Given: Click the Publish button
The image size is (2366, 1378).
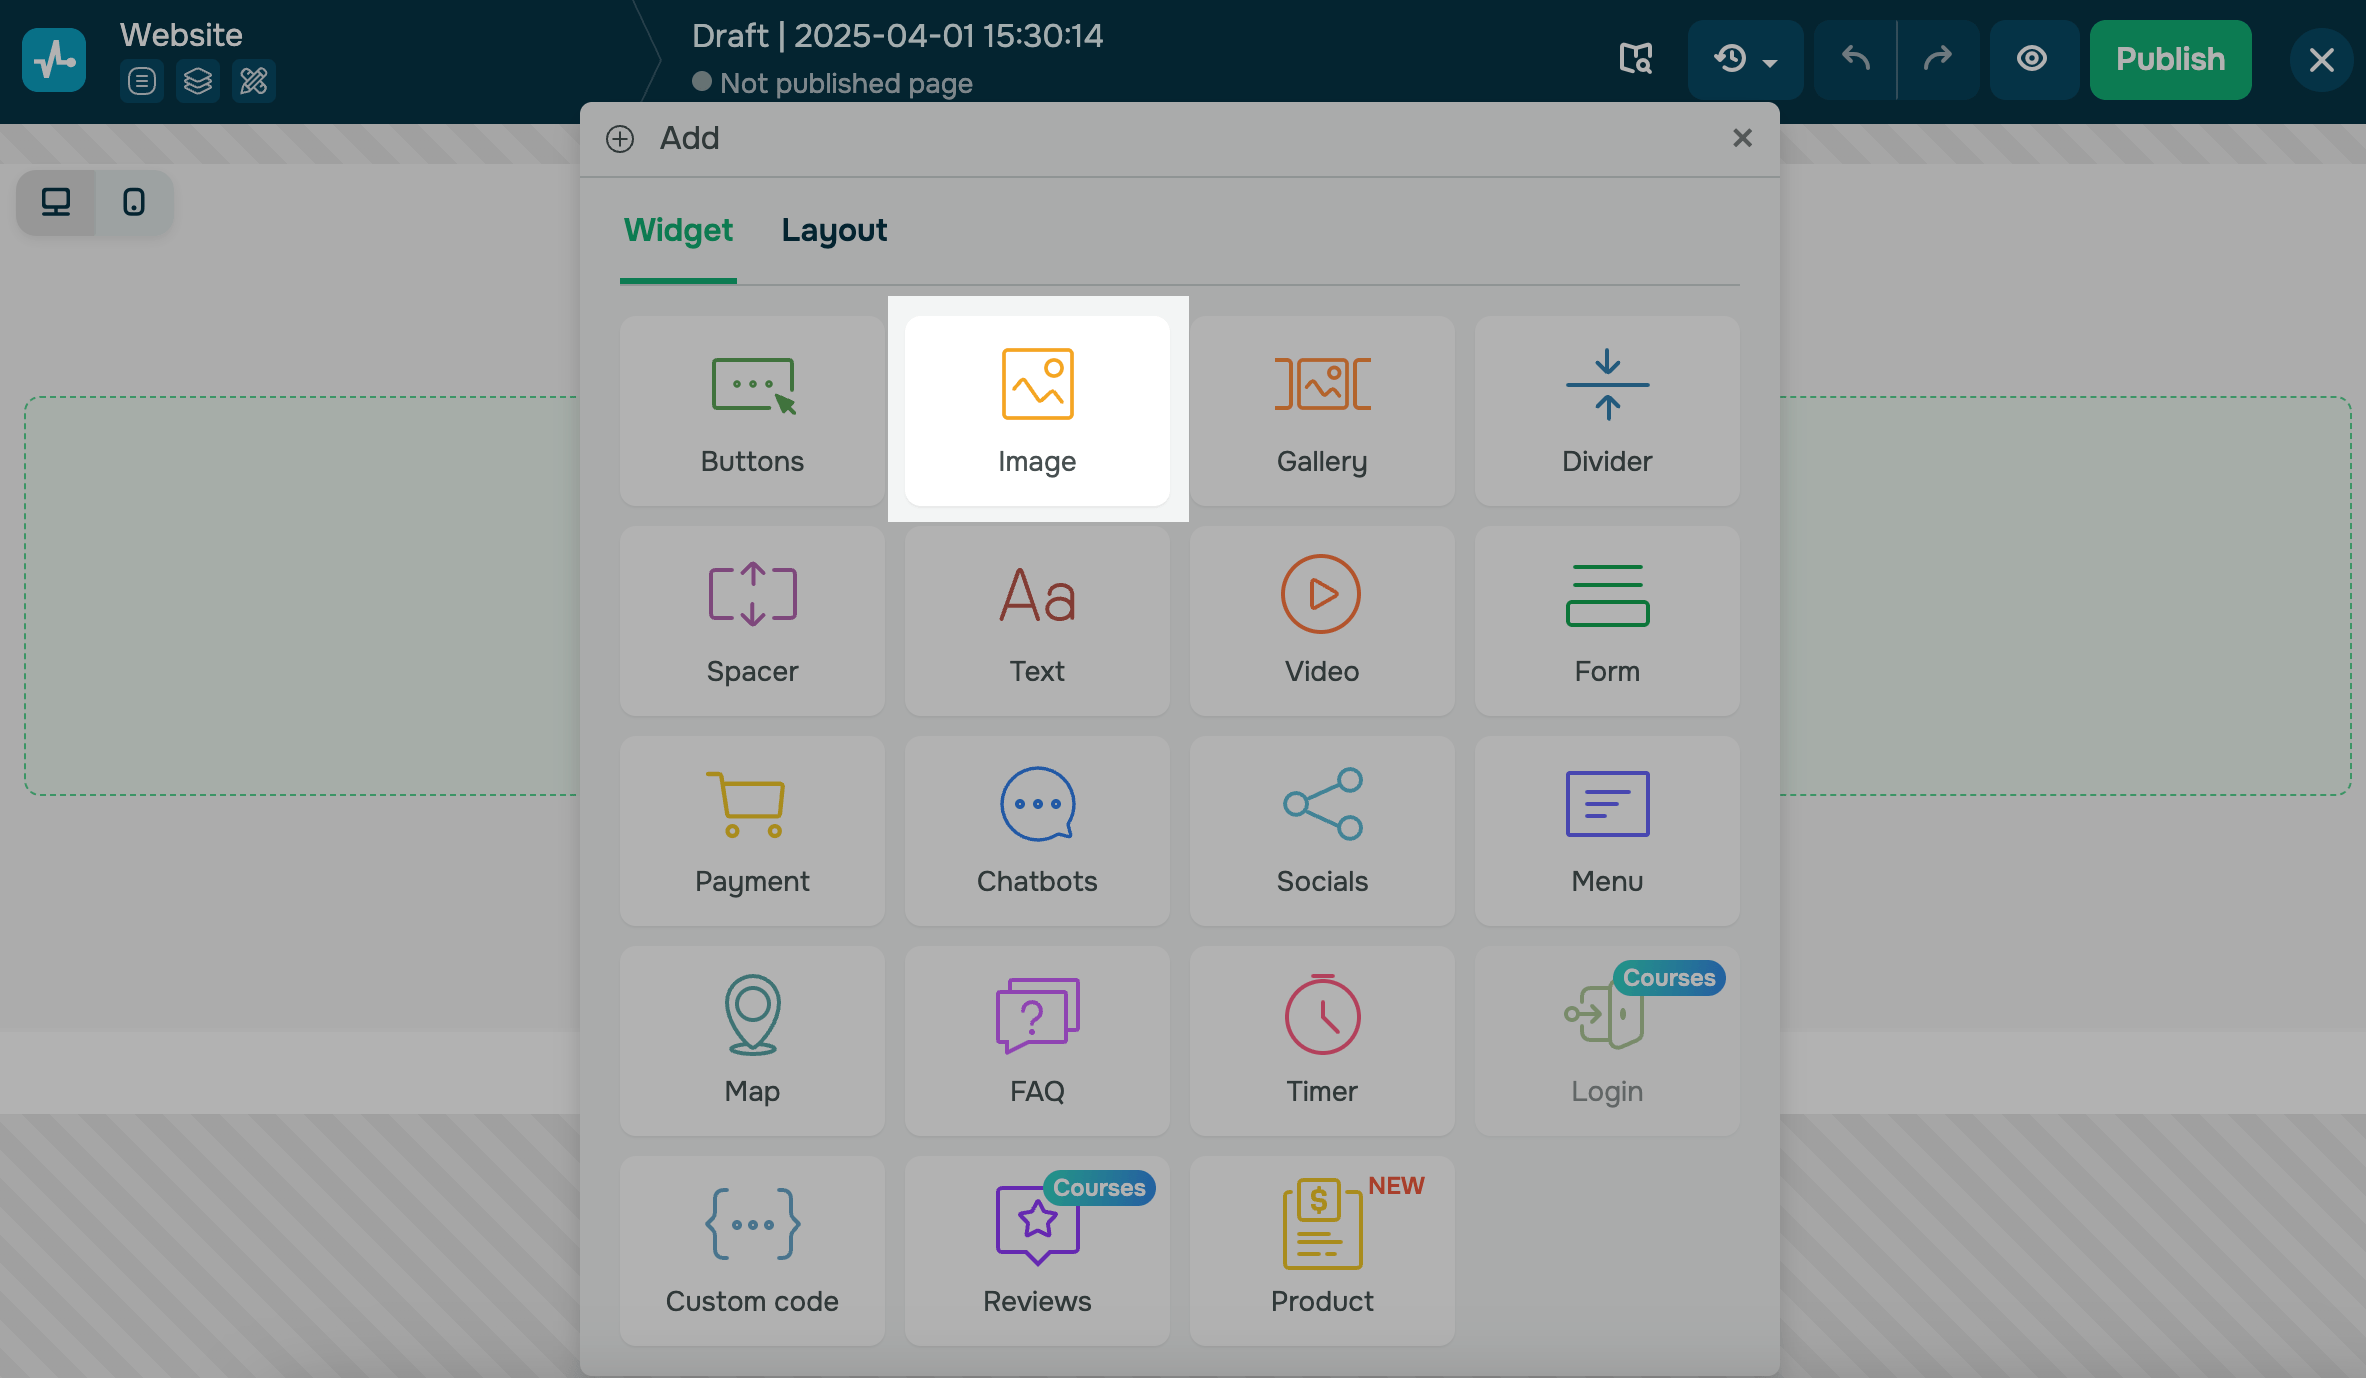Looking at the screenshot, I should click(x=2170, y=59).
